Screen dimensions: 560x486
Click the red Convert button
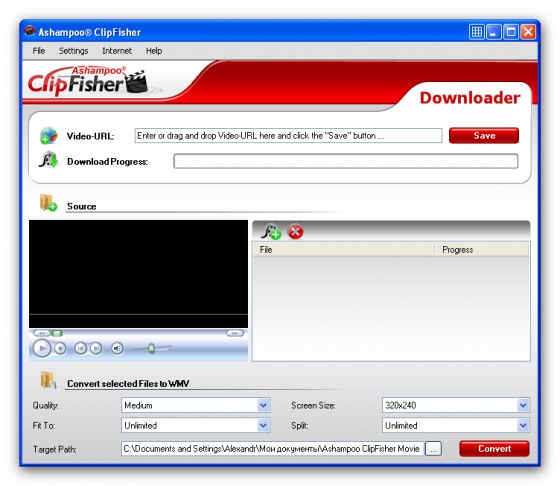(494, 449)
